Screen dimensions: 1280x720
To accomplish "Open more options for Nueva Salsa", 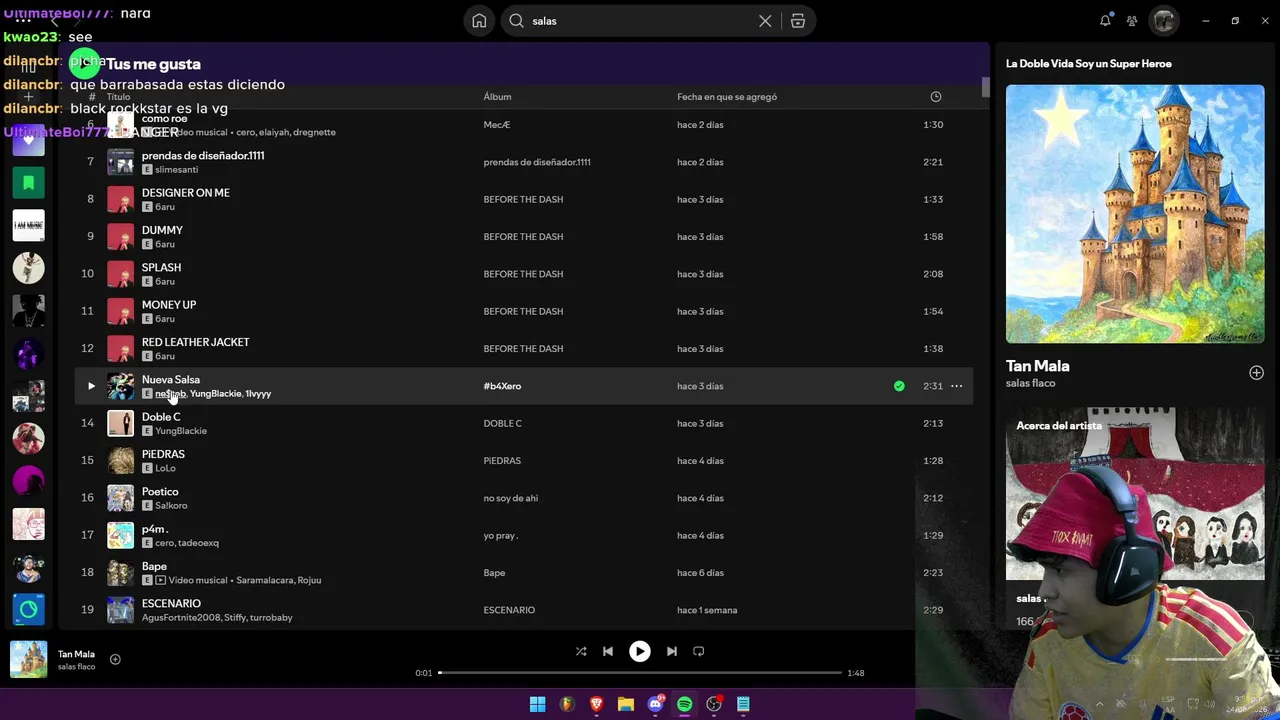I will 957,386.
